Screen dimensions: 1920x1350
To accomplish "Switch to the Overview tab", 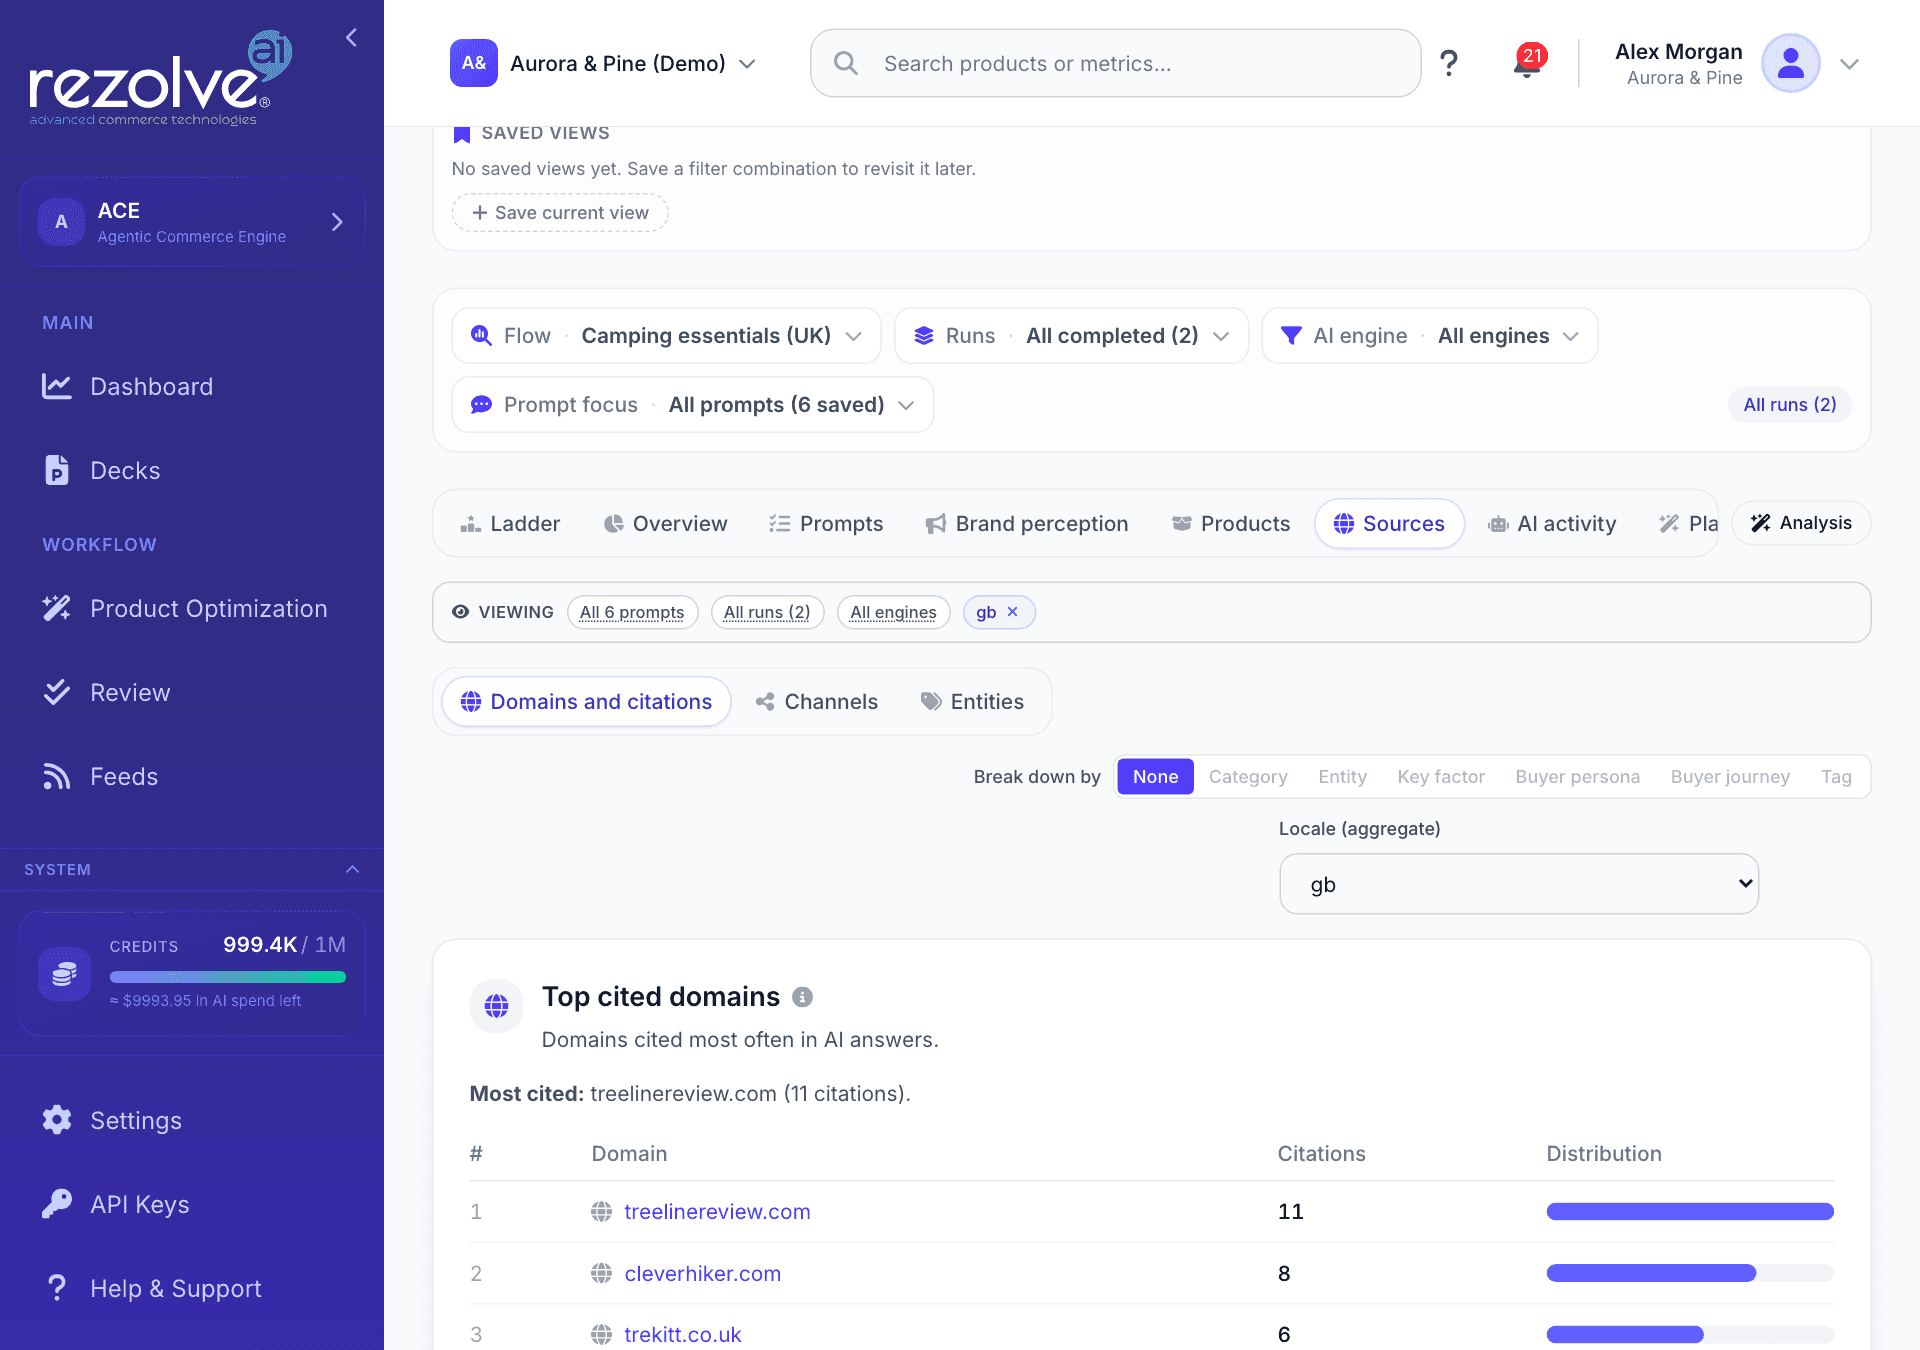I will tap(666, 524).
